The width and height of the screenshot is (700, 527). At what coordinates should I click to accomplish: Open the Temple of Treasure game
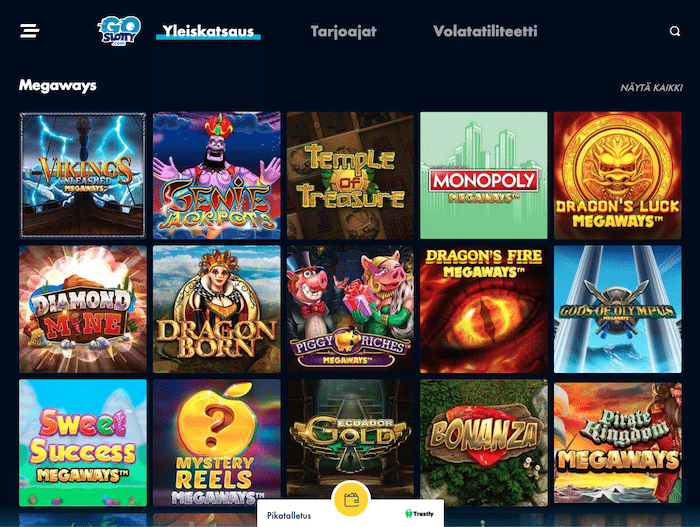[350, 175]
